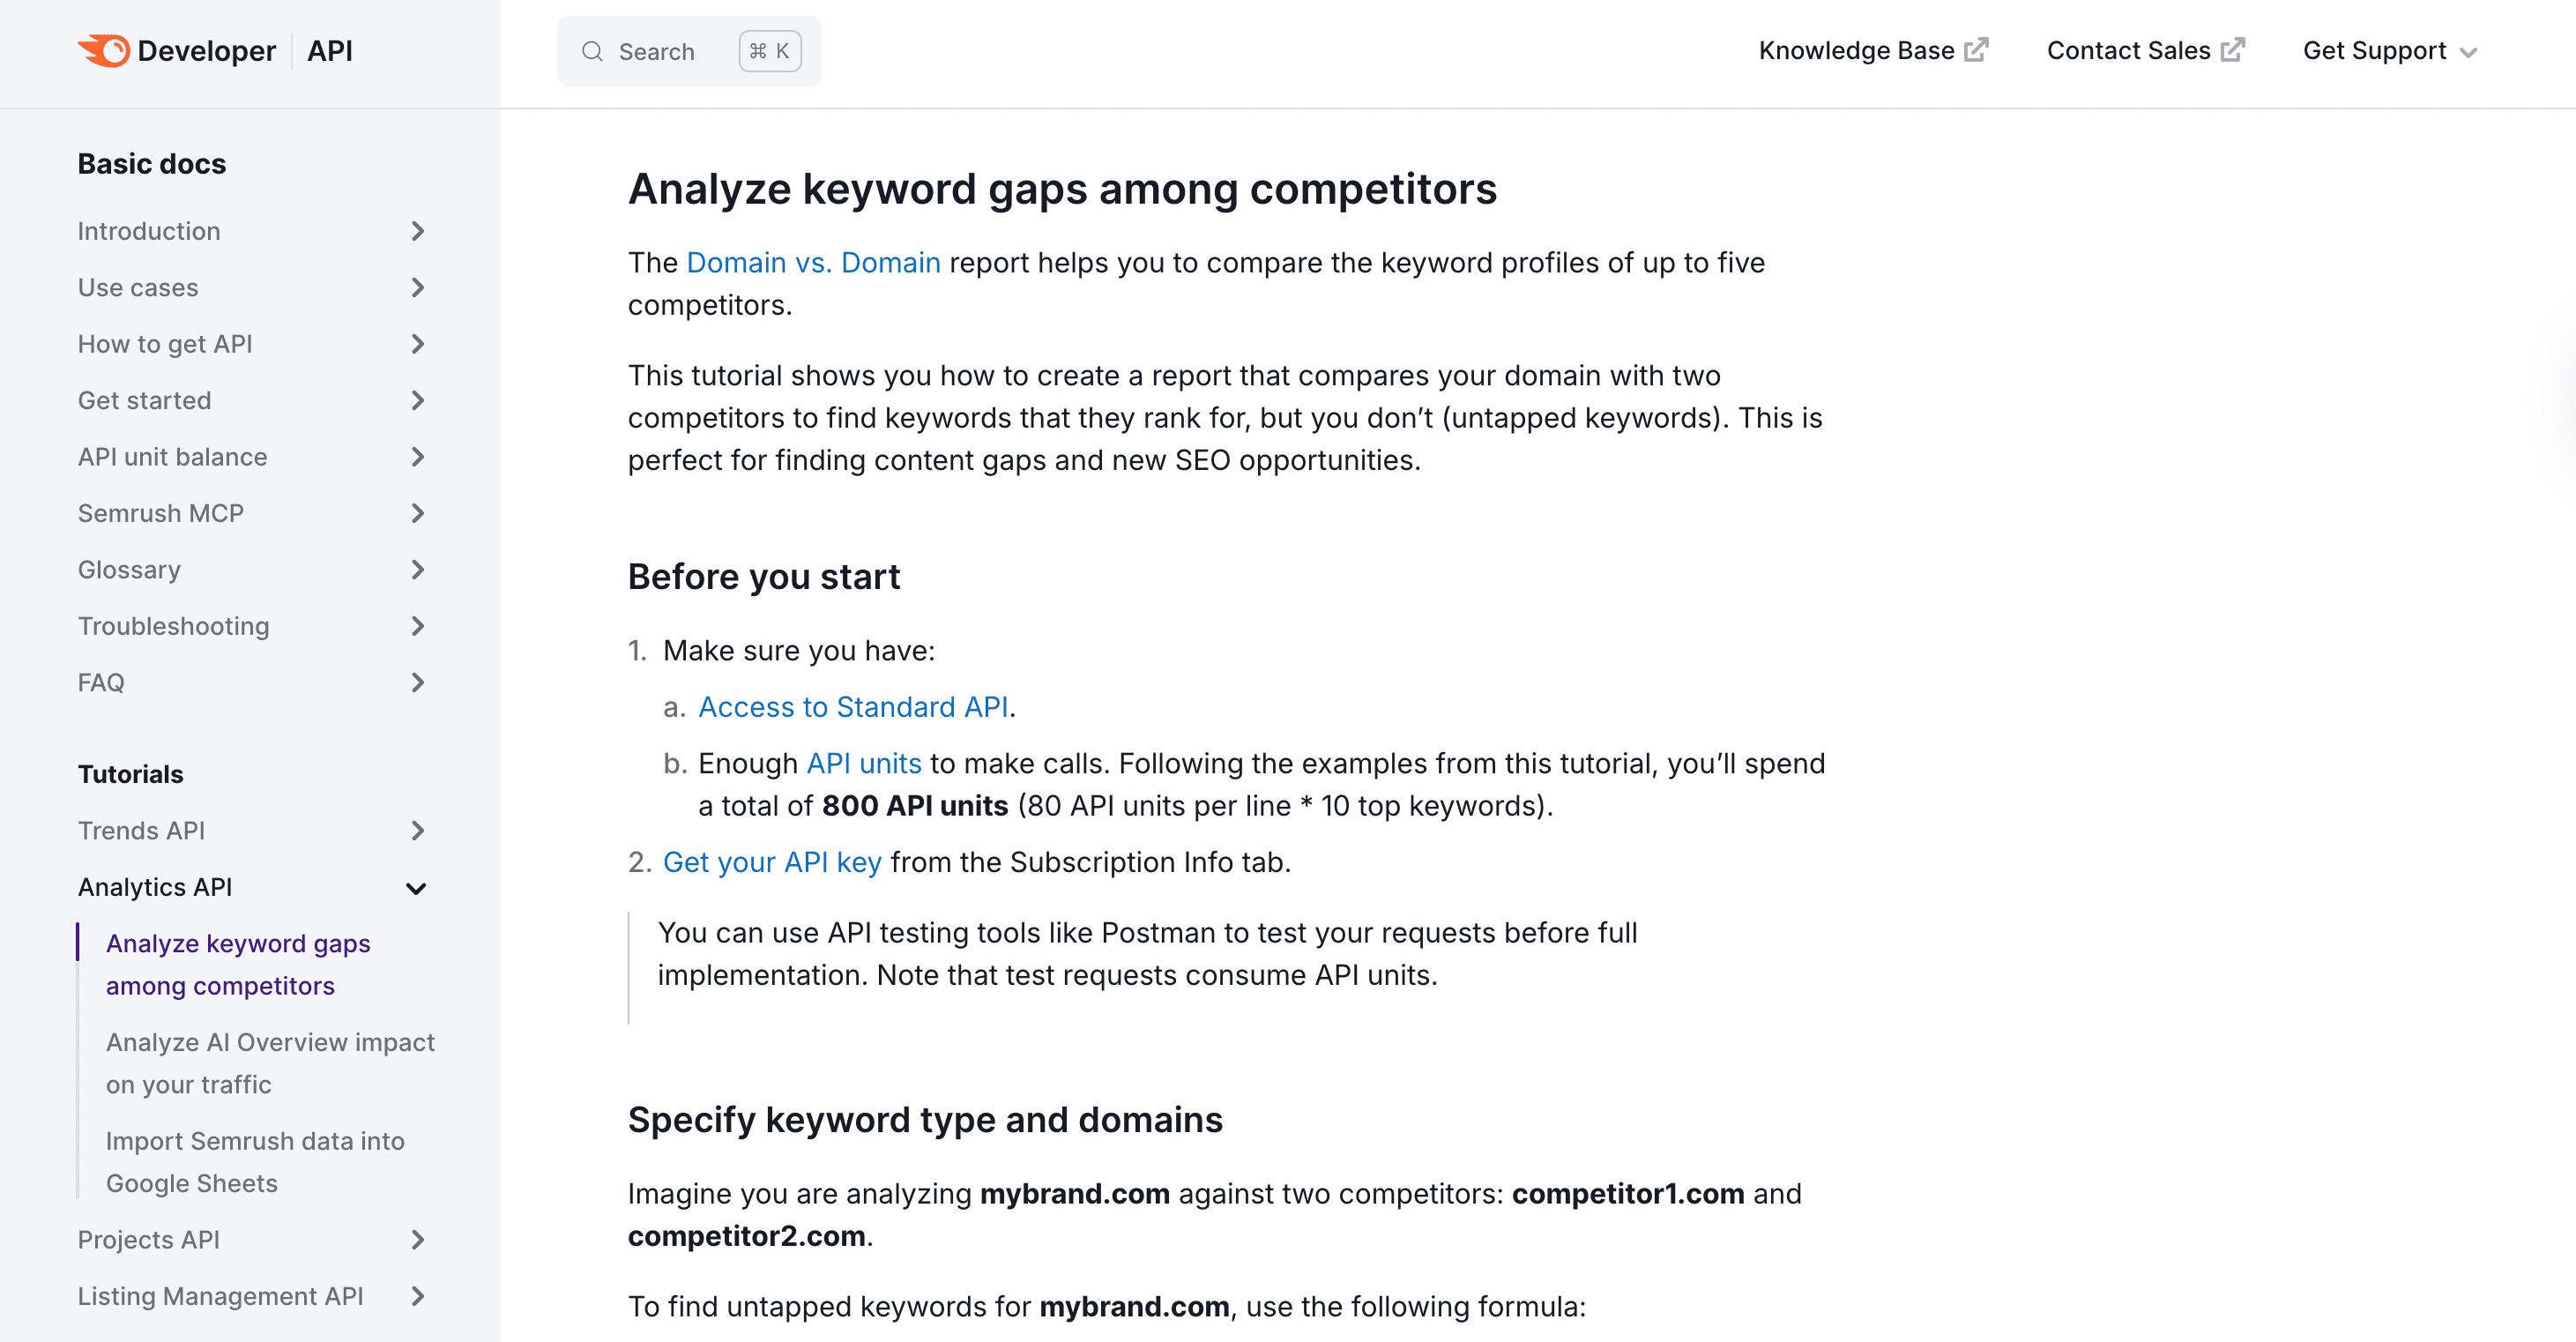The image size is (2576, 1342).
Task: Click the chevron next to Glossary
Action: (x=418, y=570)
